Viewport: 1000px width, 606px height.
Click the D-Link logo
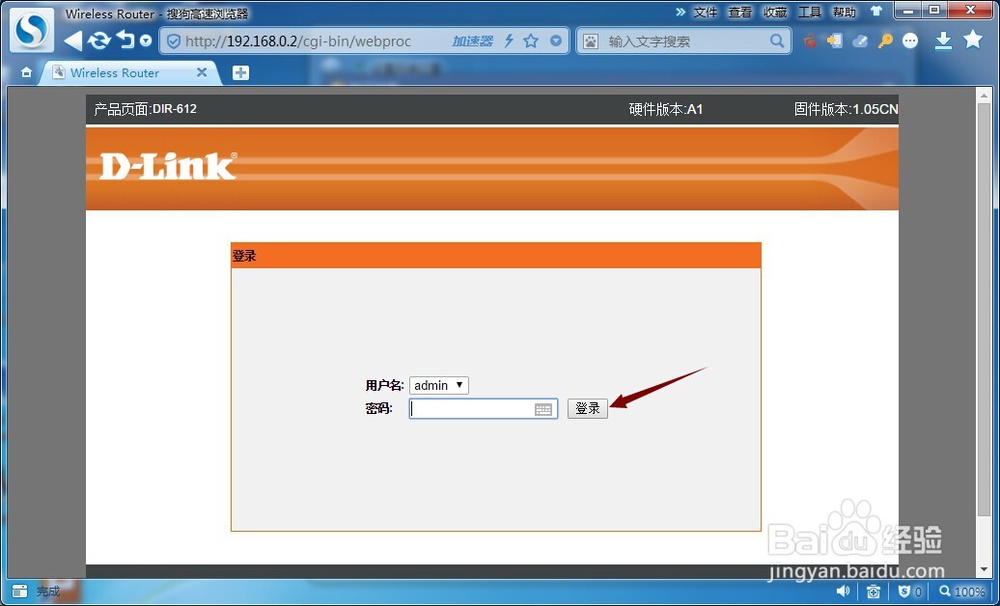tap(168, 166)
